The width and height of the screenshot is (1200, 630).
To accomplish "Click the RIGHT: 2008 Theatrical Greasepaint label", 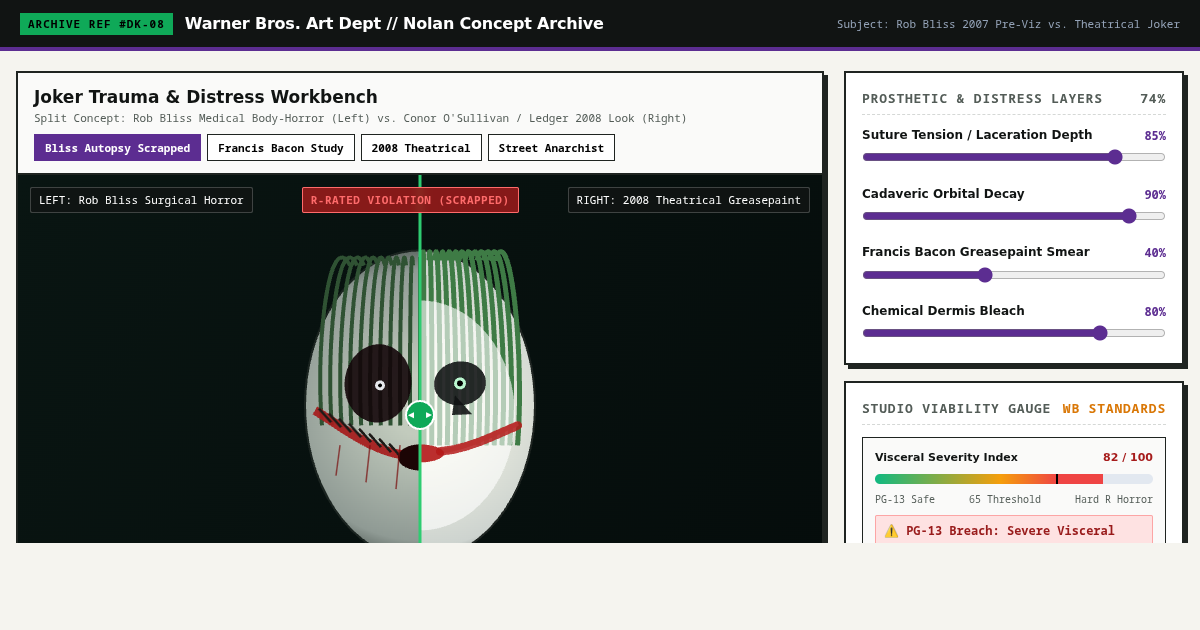I will coord(689,200).
